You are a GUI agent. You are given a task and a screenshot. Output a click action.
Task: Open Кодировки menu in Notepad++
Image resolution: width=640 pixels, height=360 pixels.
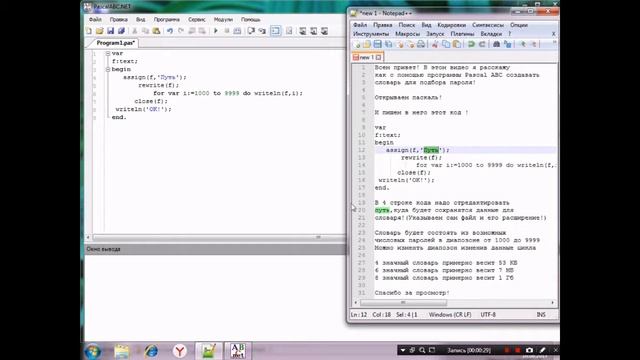tap(451, 25)
